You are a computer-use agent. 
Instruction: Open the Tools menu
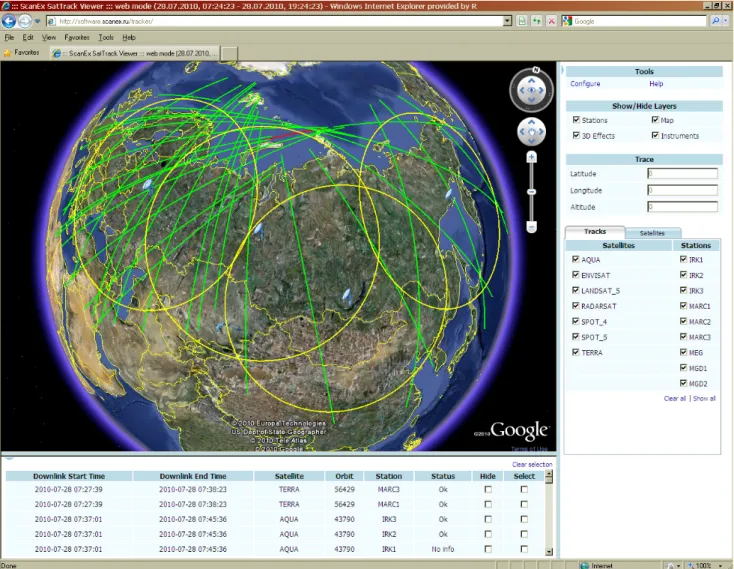[106, 37]
